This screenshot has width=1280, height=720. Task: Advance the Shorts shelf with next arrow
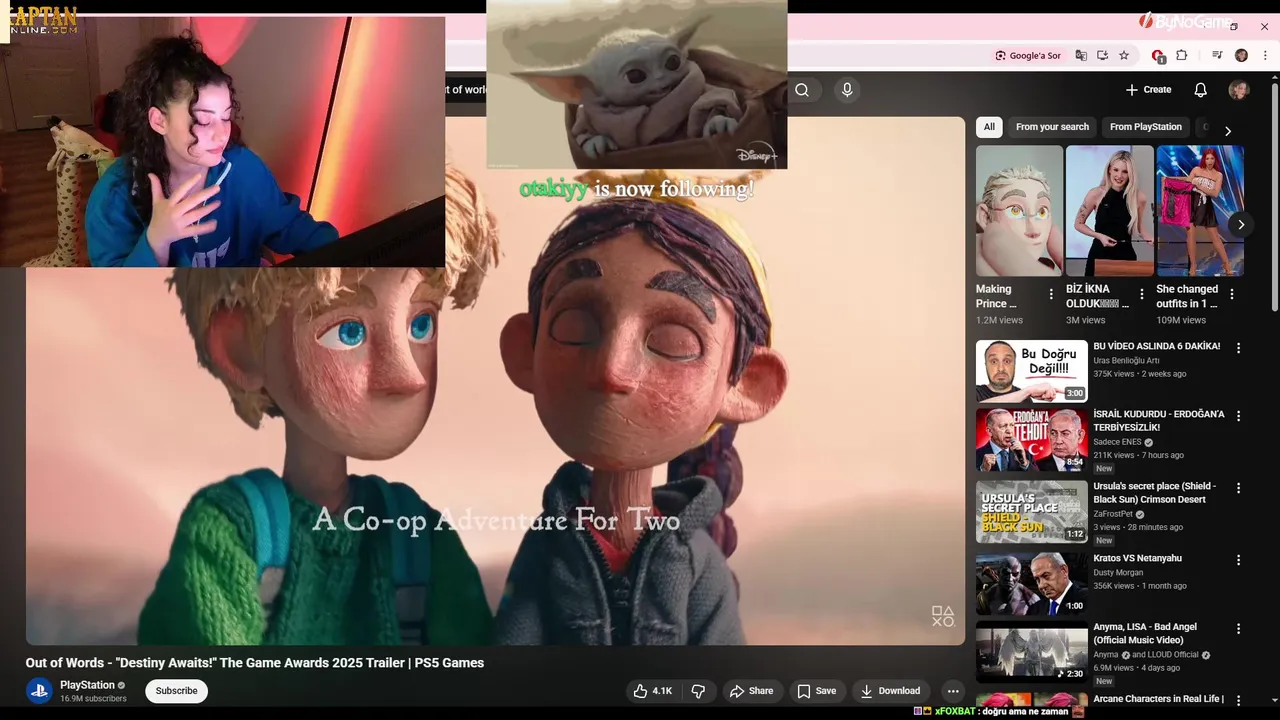[x=1240, y=224]
